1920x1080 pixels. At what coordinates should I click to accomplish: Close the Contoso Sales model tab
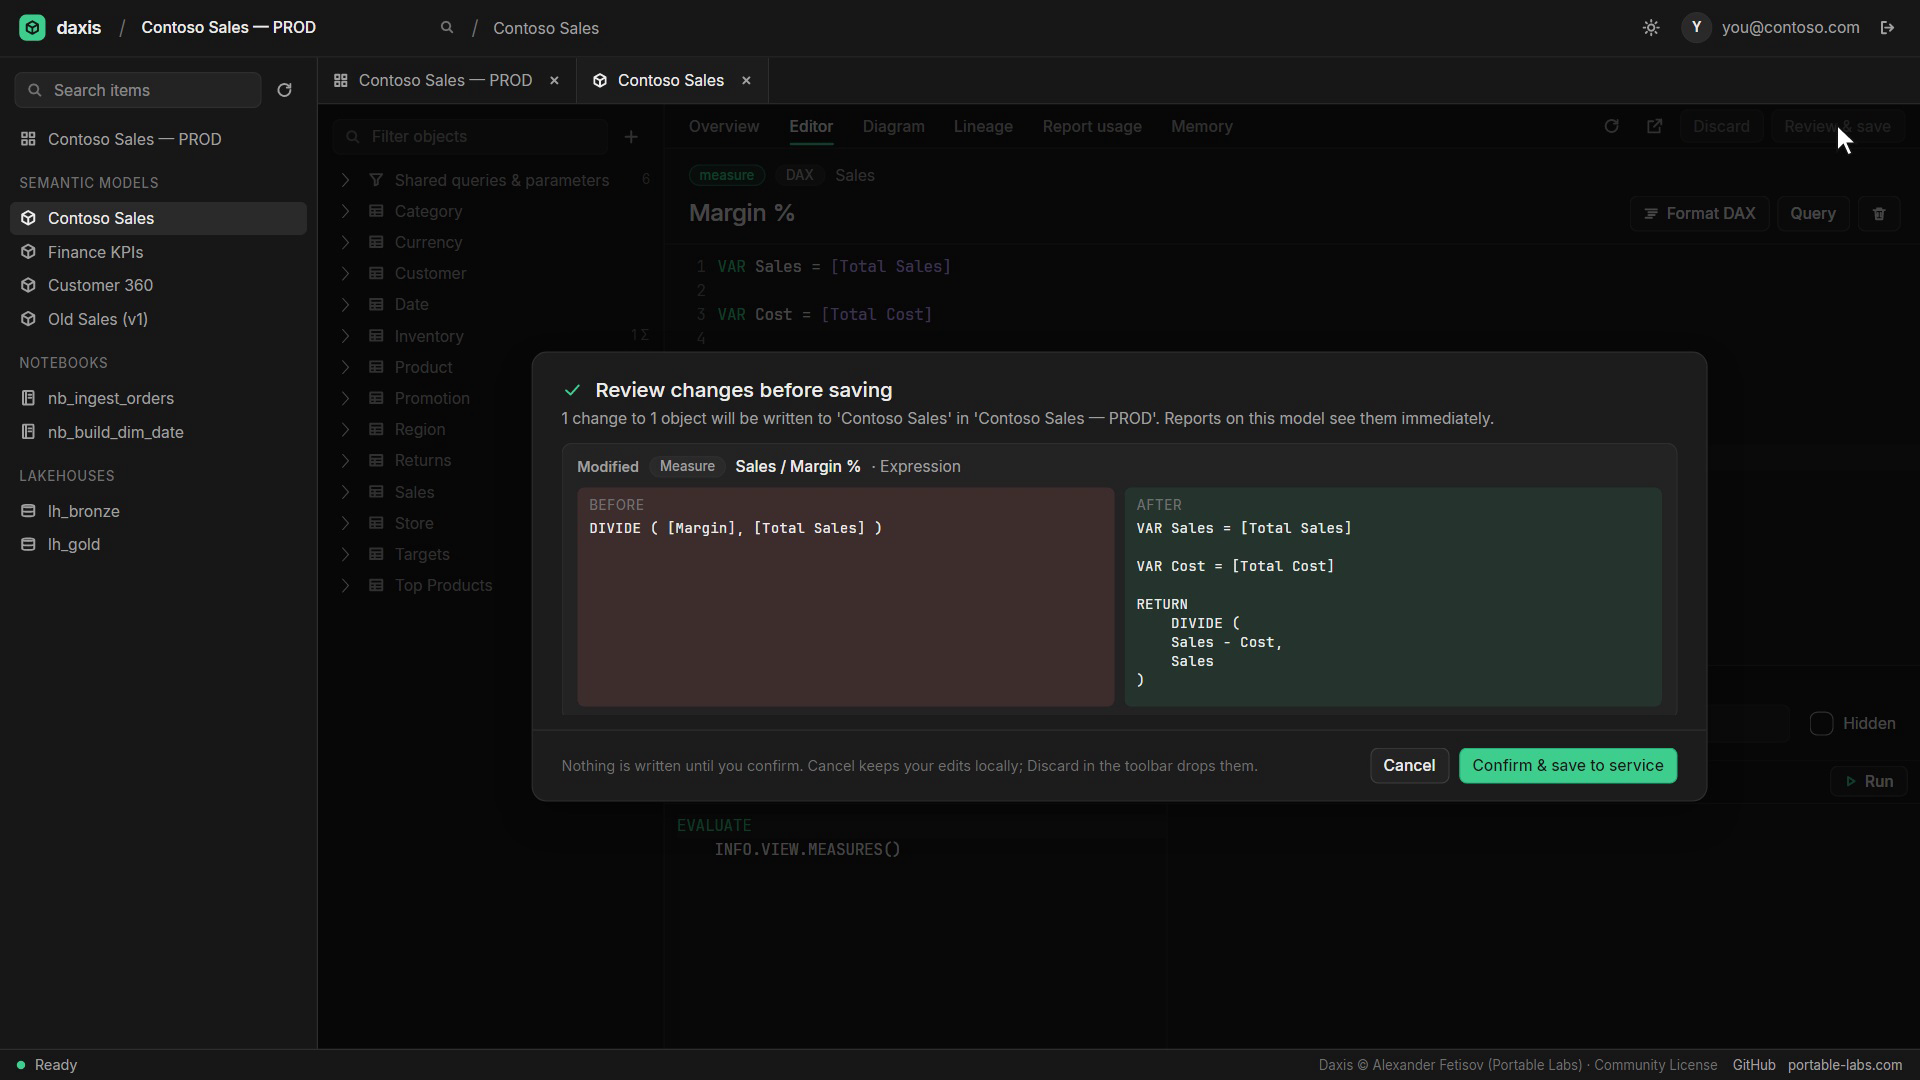pos(746,81)
